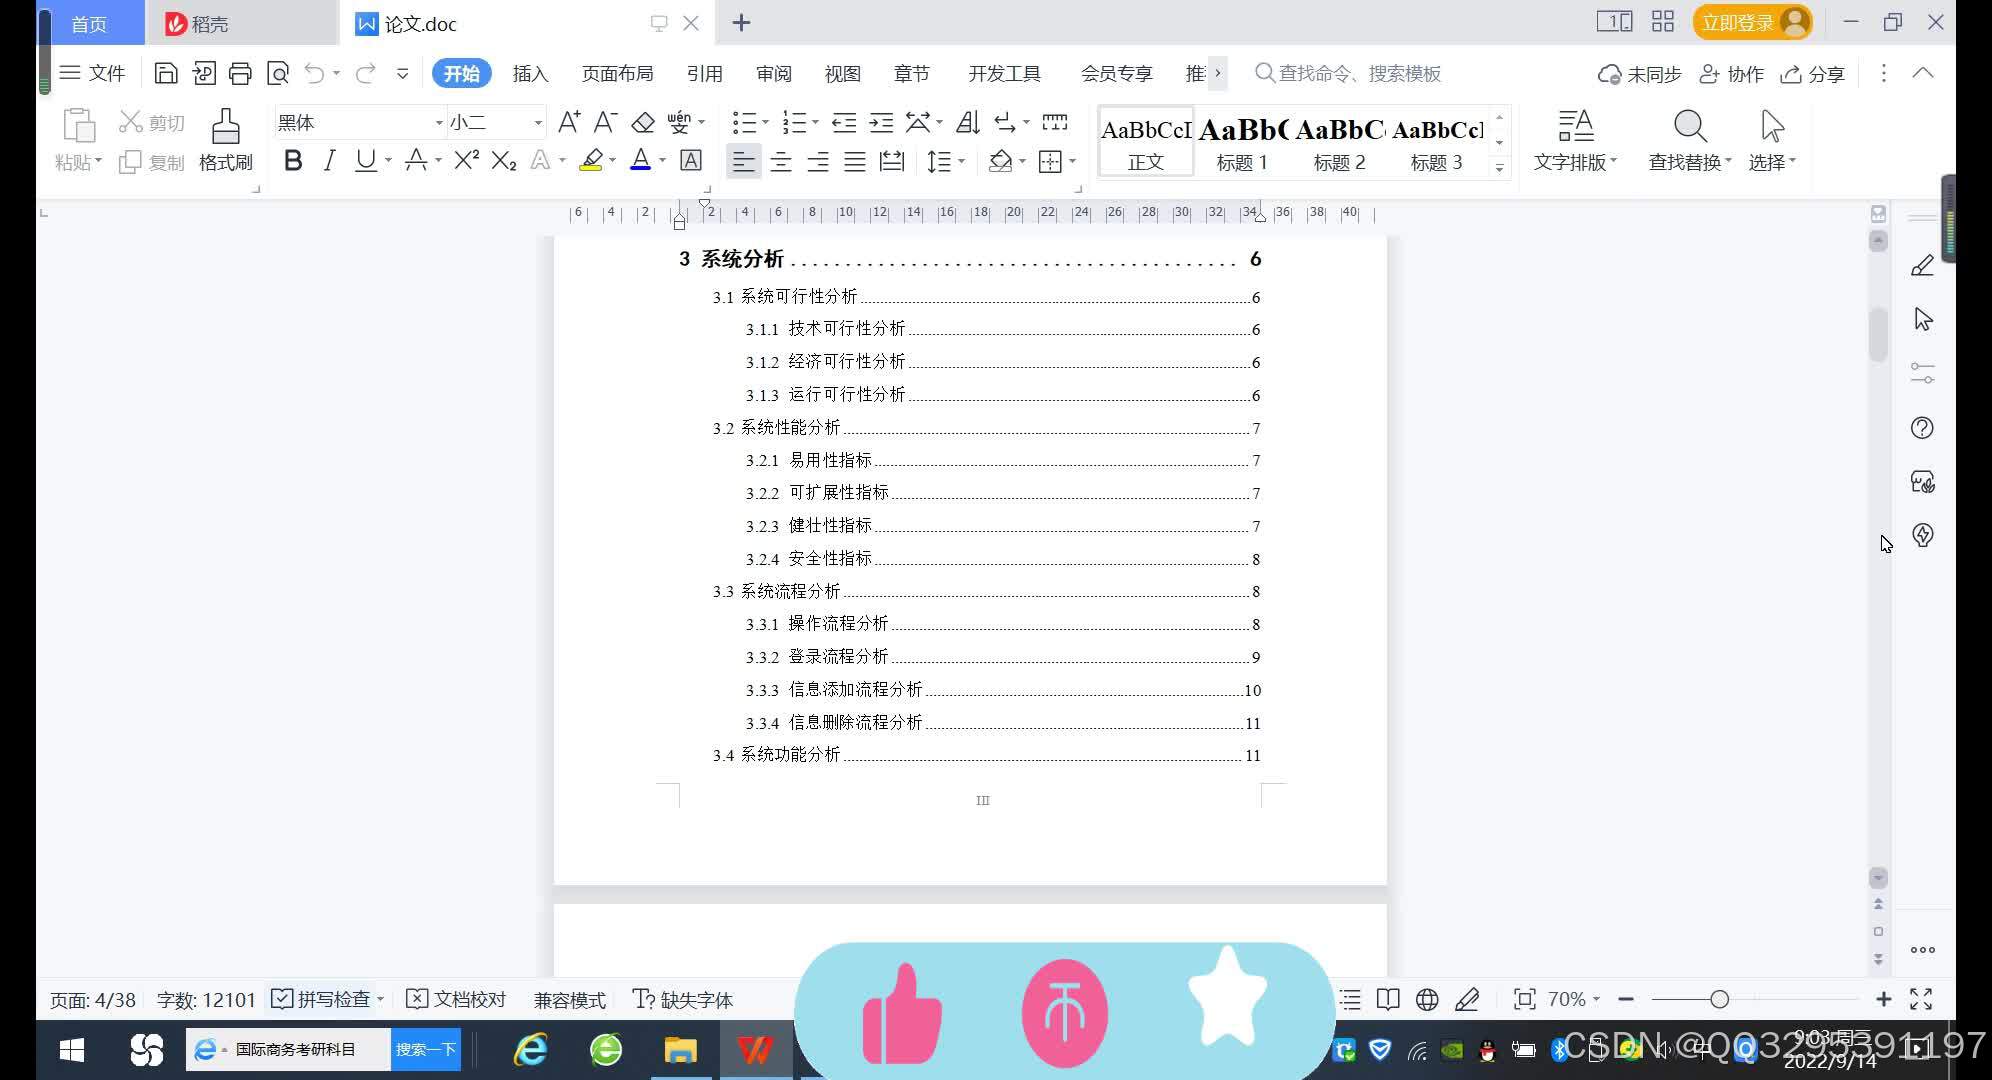This screenshot has height=1080, width=1992.
Task: Open Text Layout tool
Action: point(1575,140)
